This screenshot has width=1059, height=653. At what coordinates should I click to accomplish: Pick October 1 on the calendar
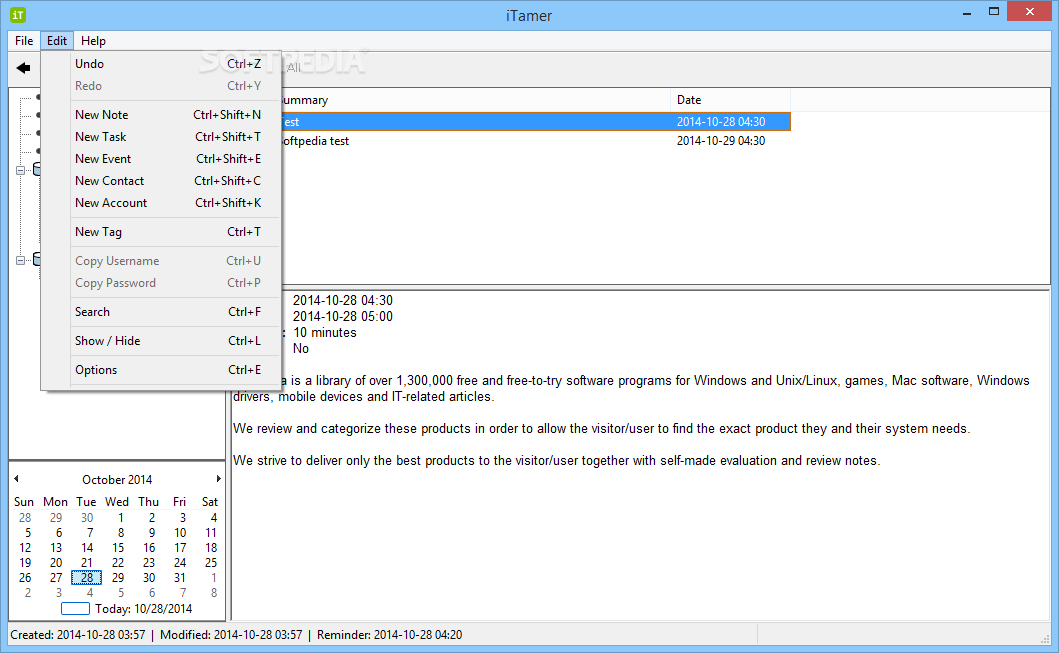click(x=120, y=518)
